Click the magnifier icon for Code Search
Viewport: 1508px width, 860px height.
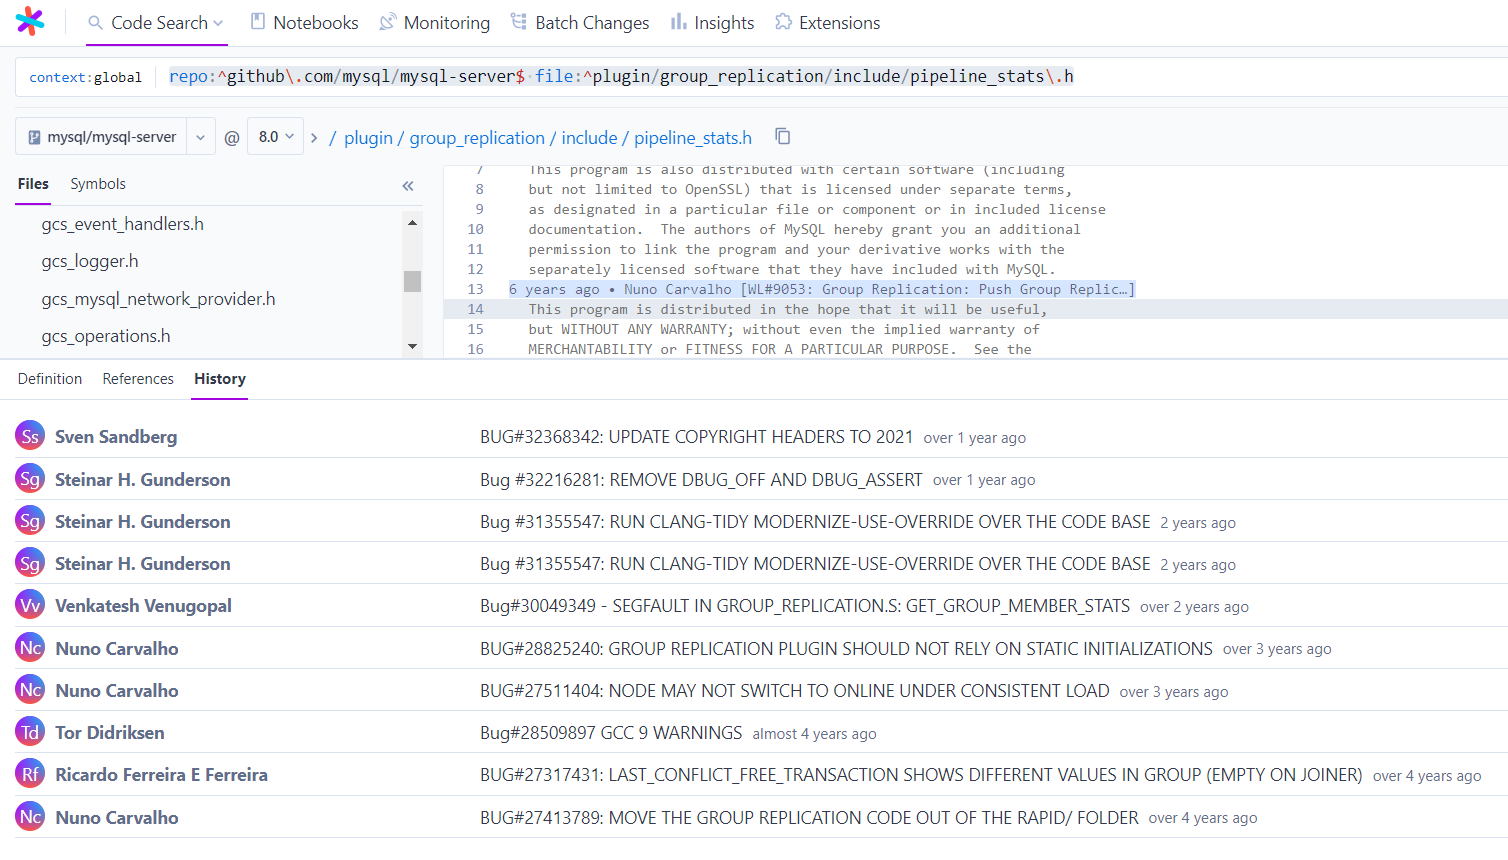(95, 22)
